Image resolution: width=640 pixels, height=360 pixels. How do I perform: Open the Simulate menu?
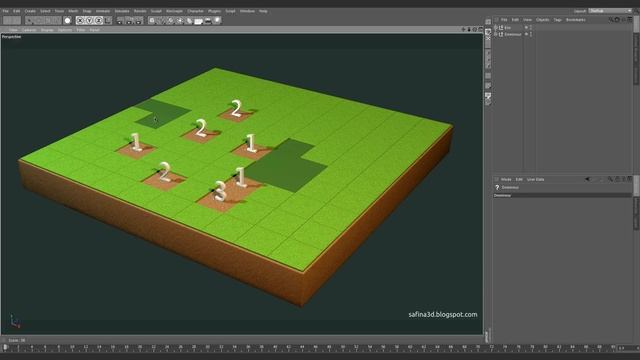coord(122,11)
